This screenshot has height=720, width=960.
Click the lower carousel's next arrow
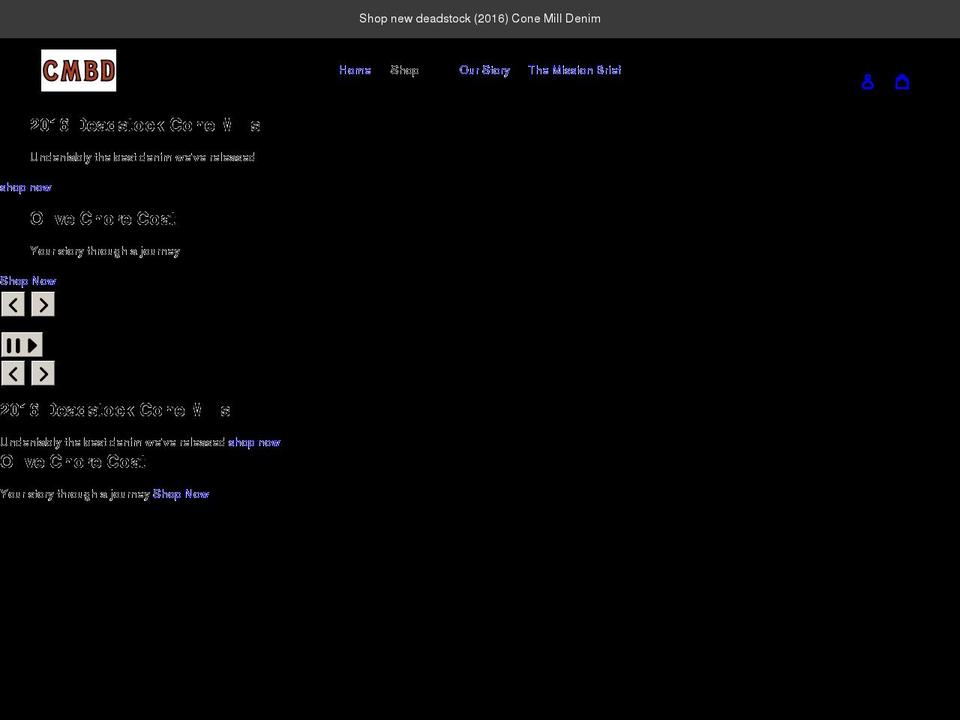[43, 372]
